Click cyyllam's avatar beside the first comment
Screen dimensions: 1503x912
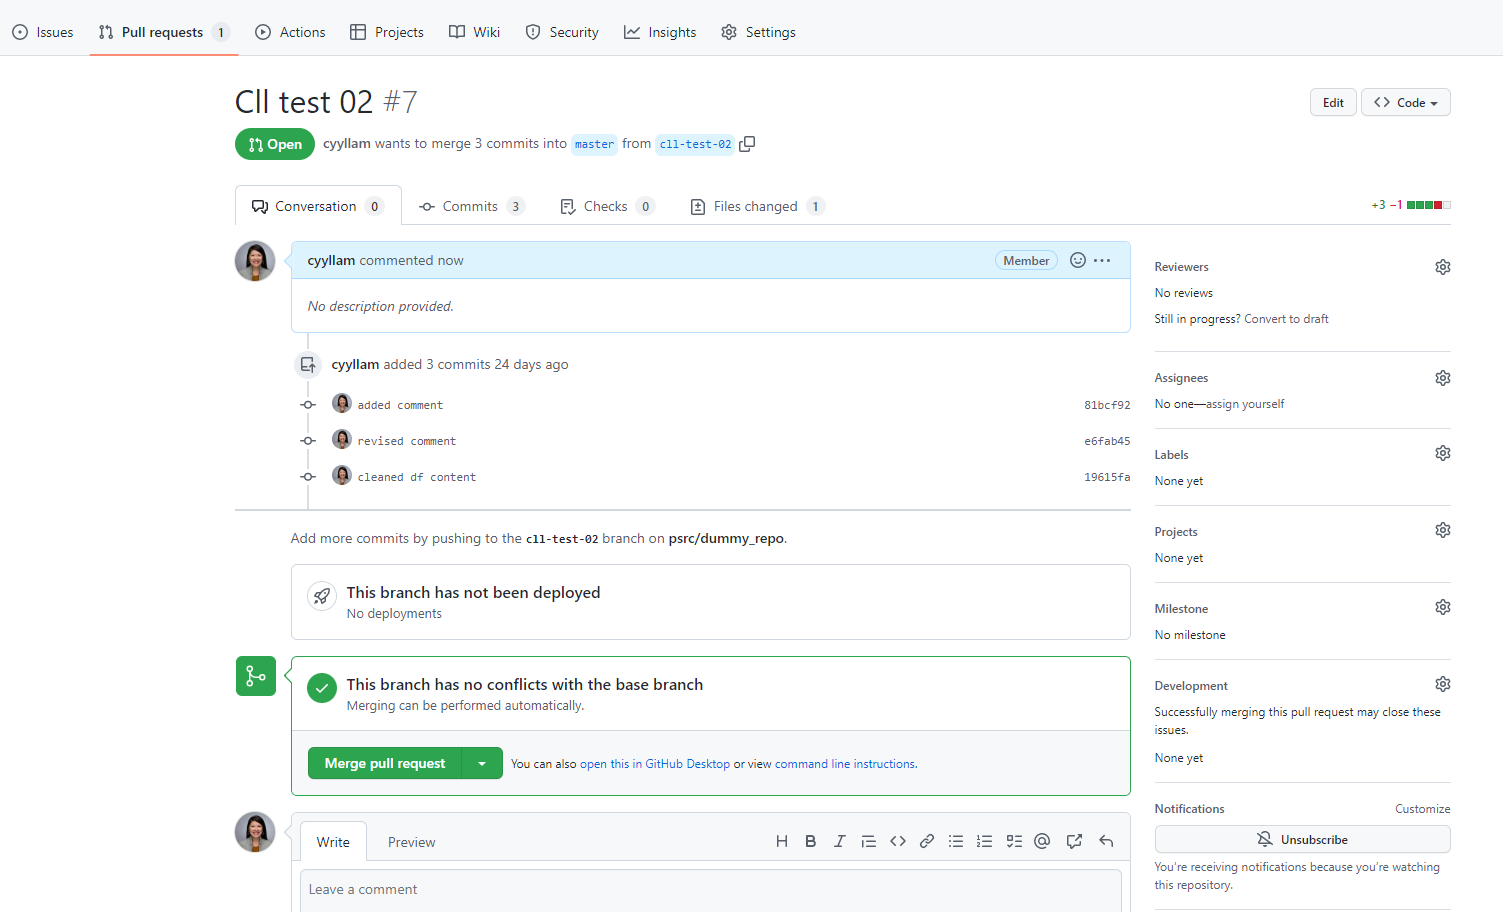(x=255, y=261)
